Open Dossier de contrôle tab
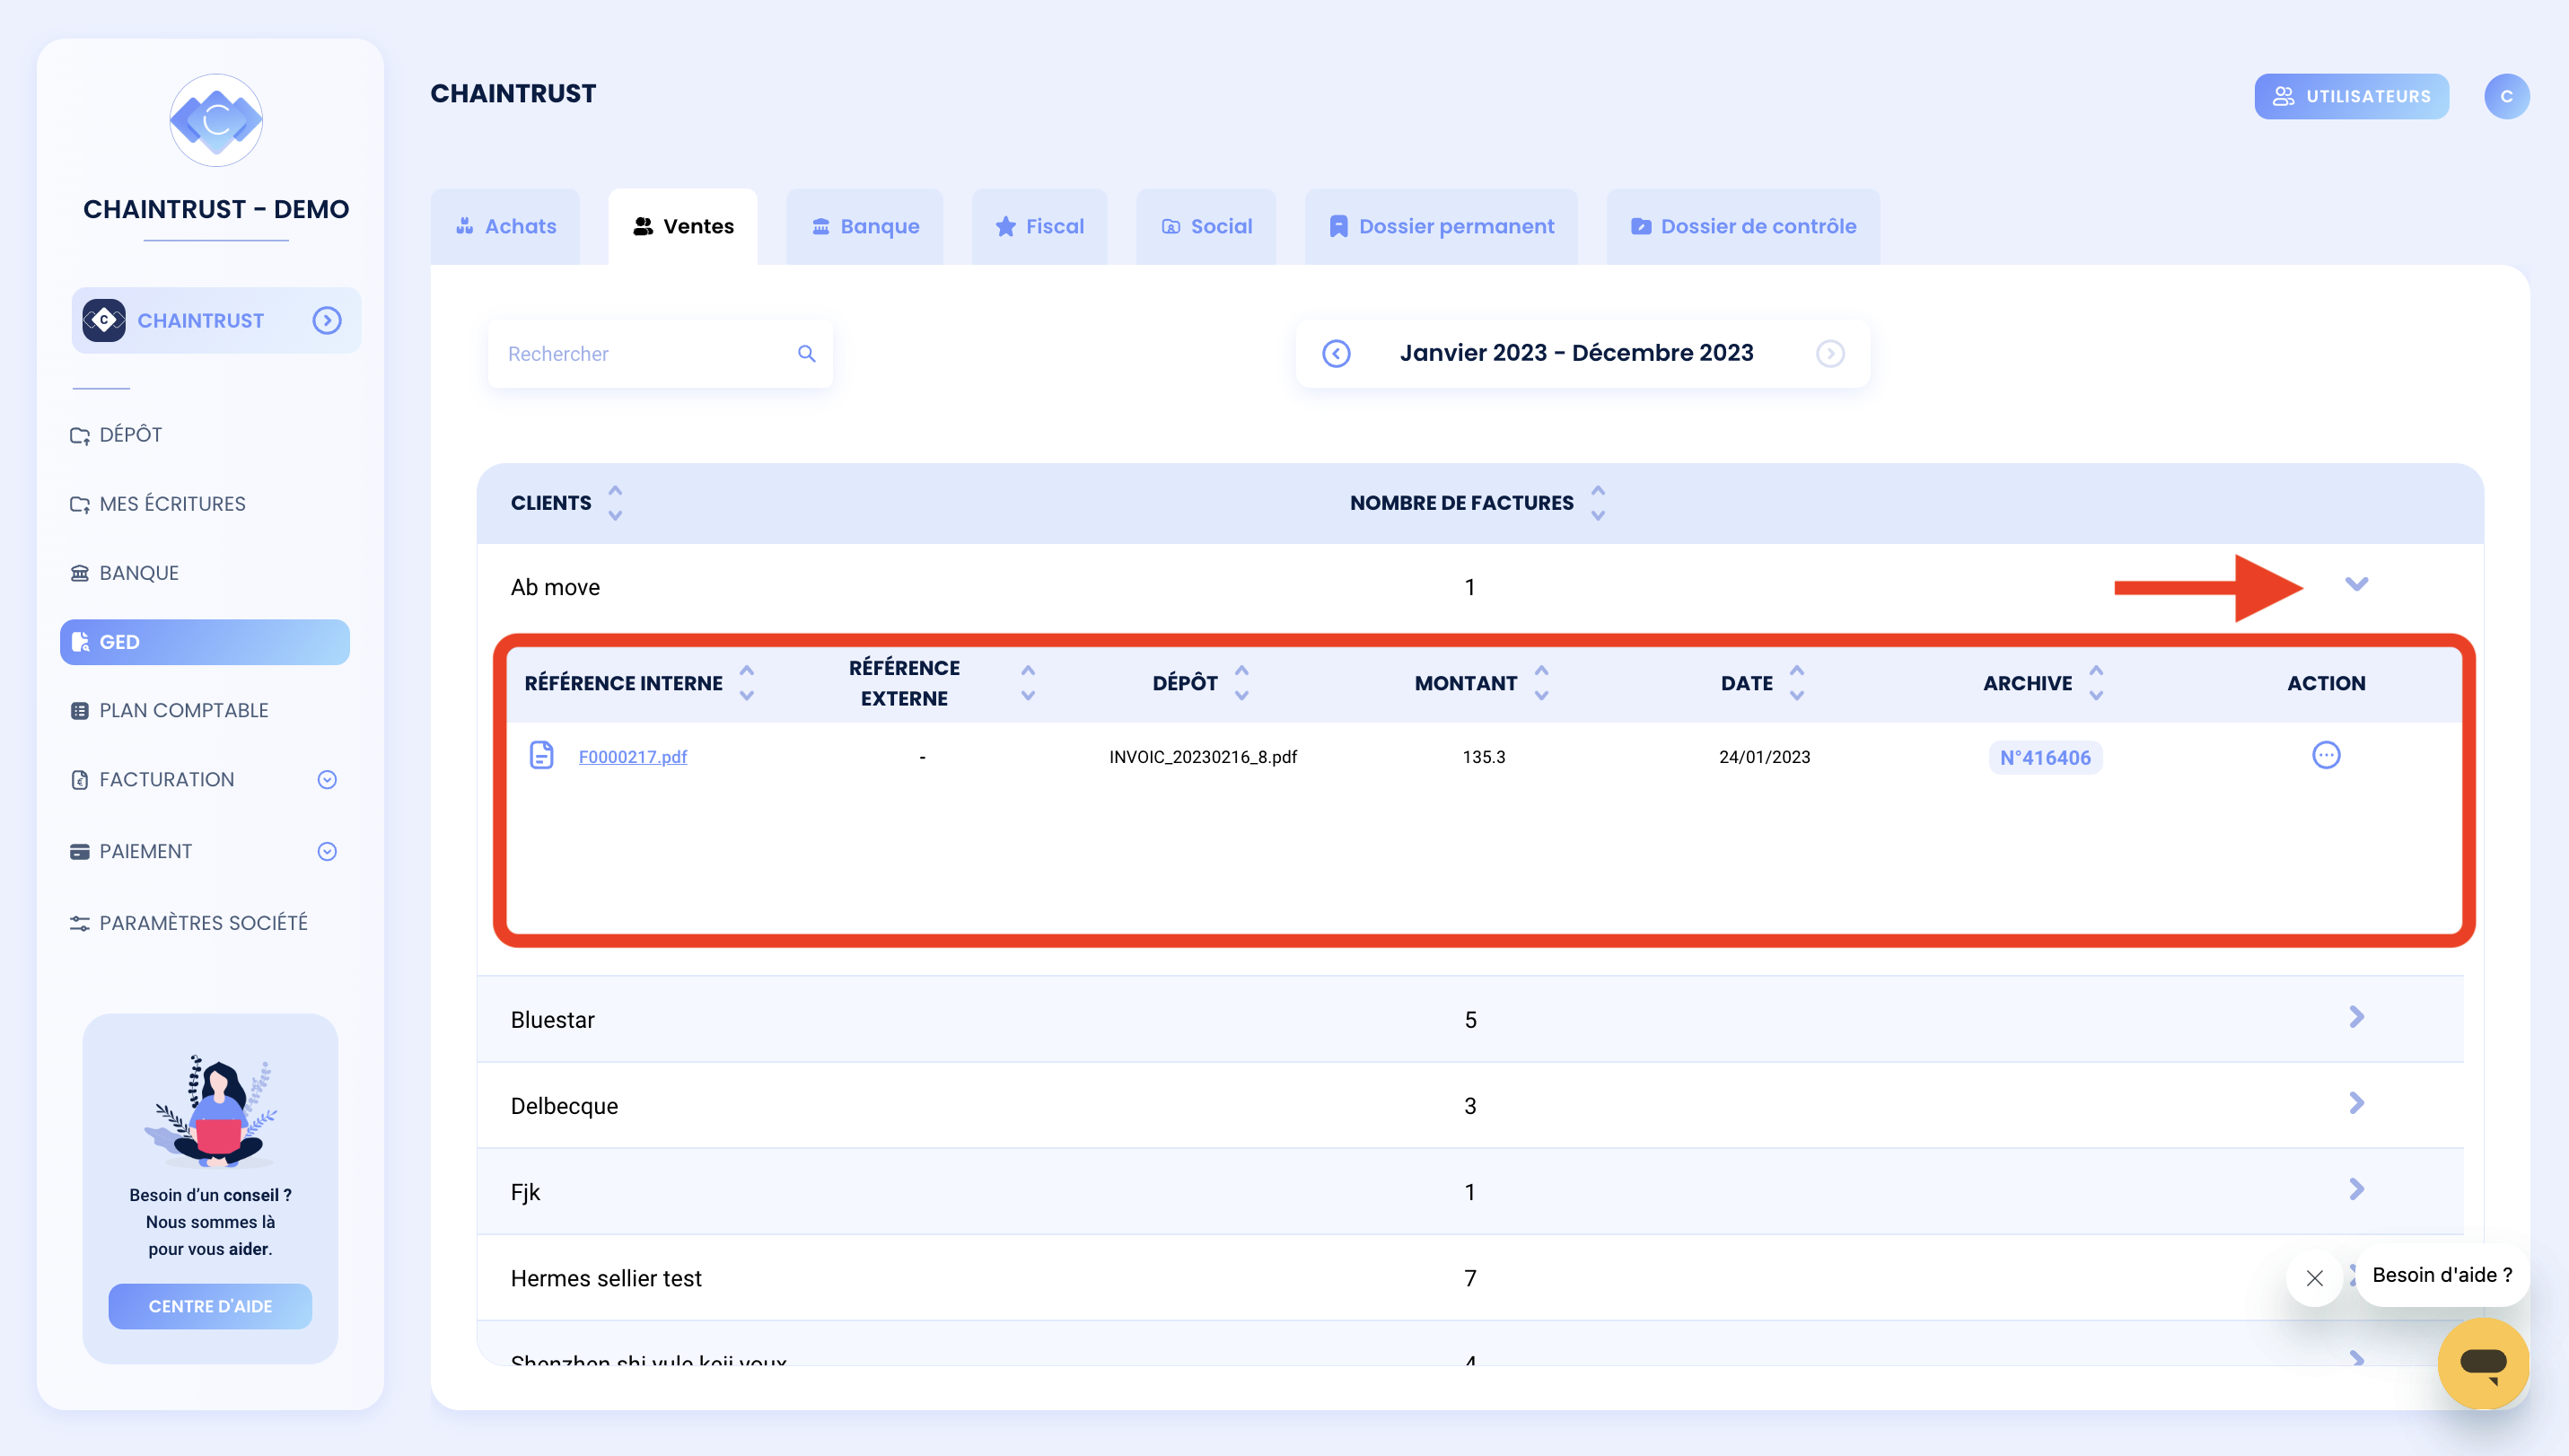Viewport: 2569px width, 1456px height. 1743,226
